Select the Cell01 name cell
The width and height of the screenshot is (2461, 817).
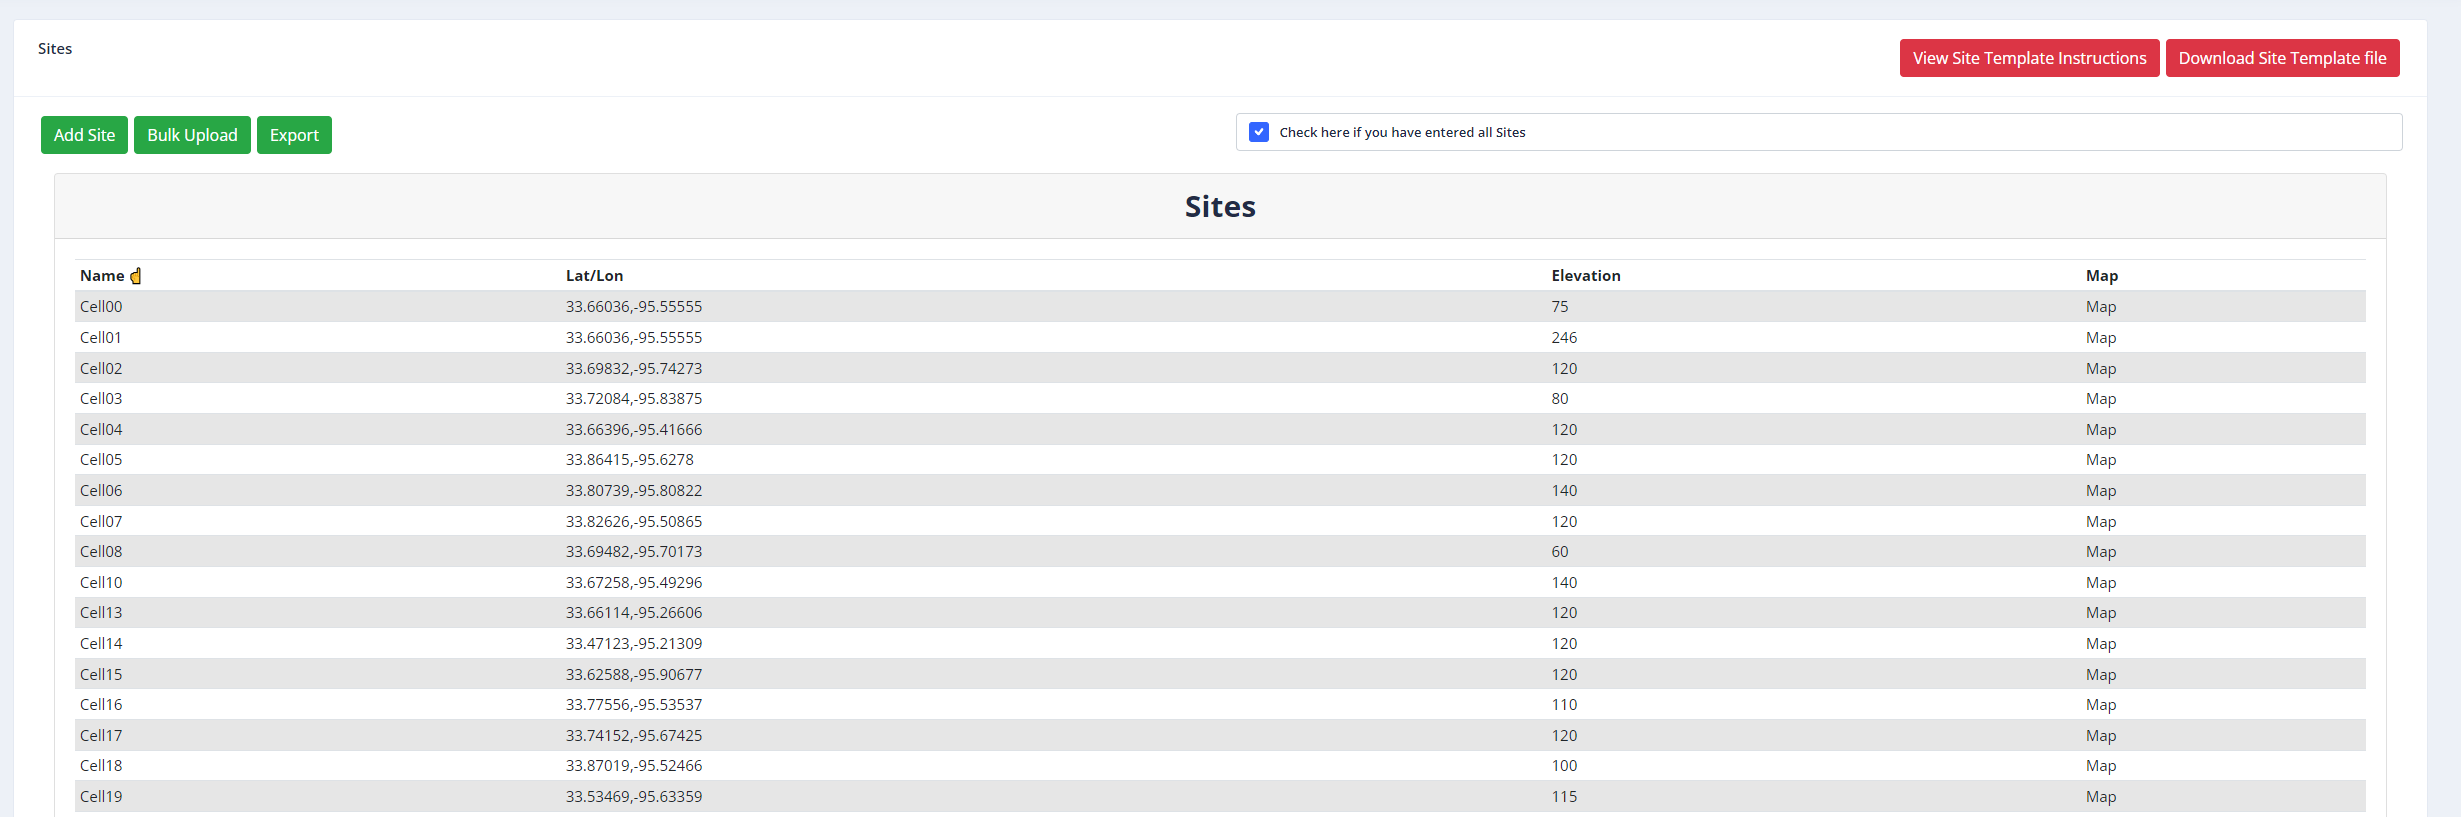pyautogui.click(x=100, y=338)
